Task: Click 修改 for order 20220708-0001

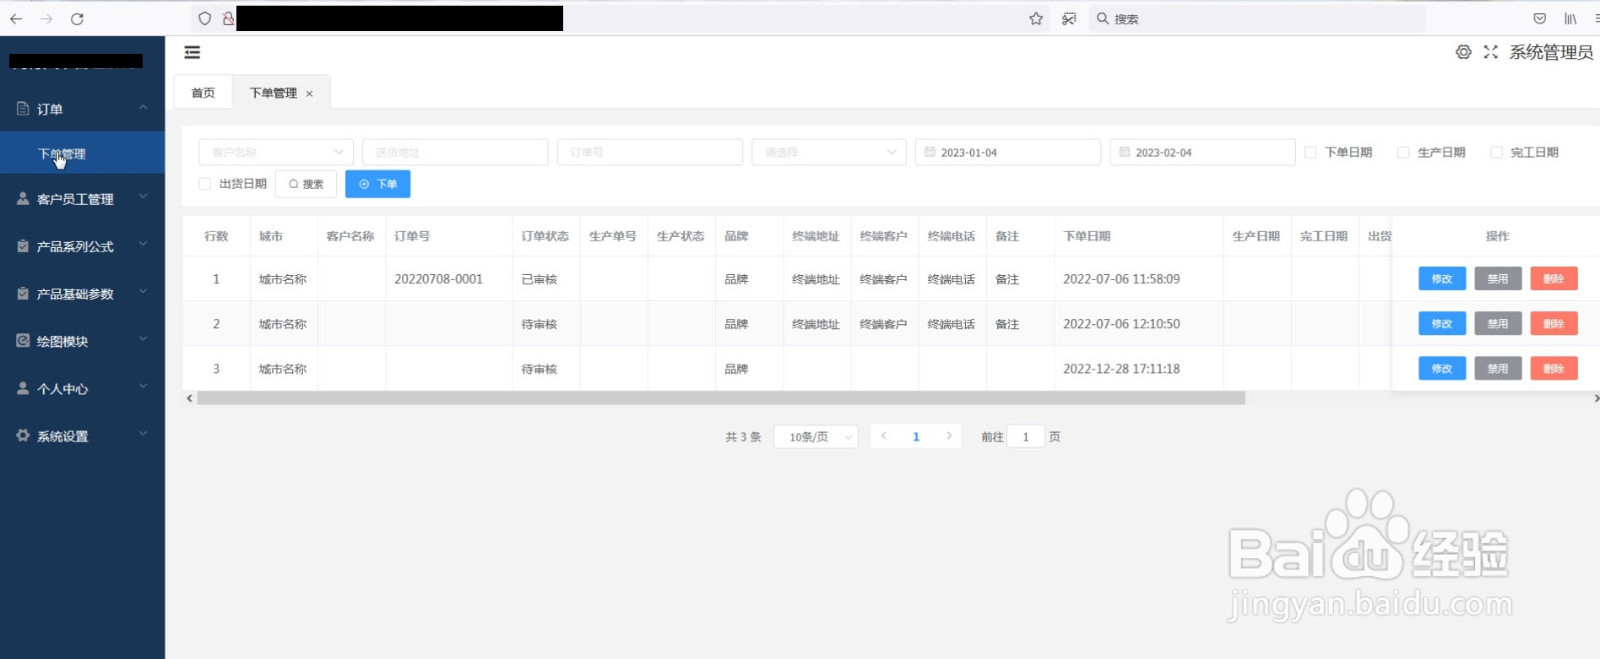Action: click(x=1442, y=279)
